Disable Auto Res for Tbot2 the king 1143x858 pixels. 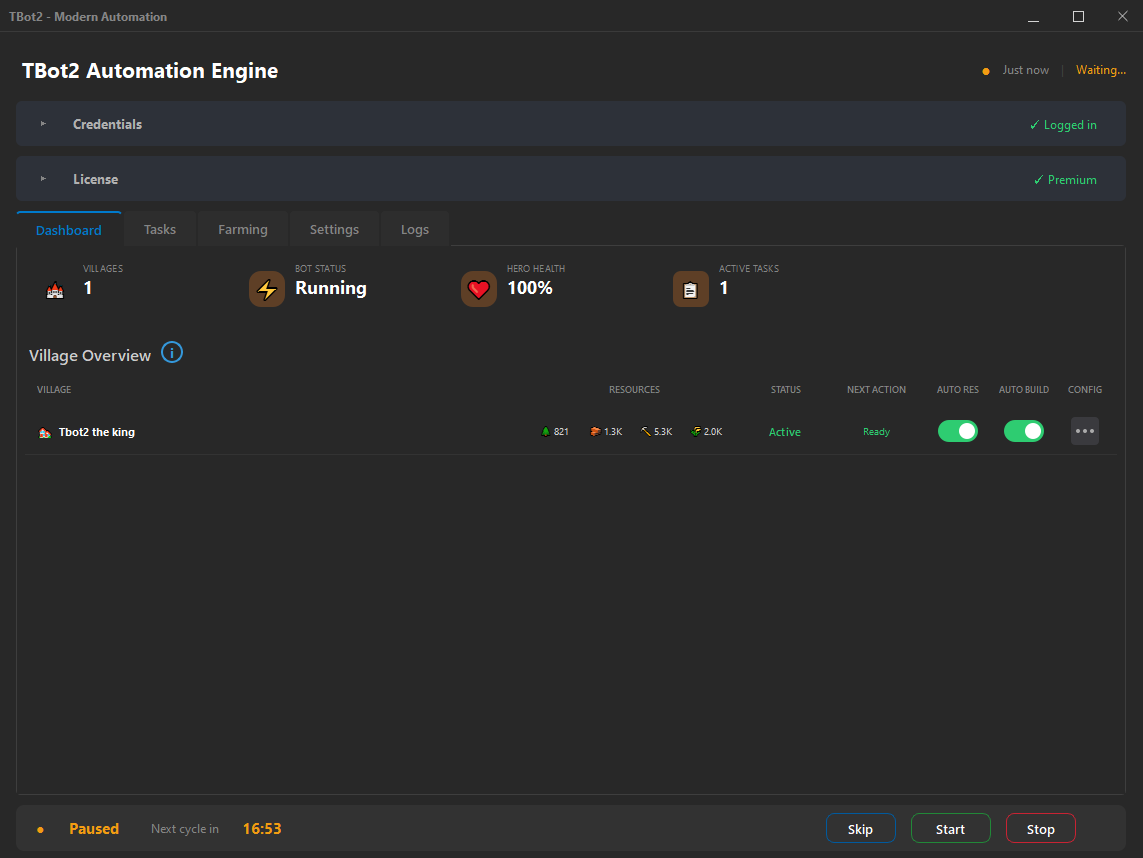958,431
